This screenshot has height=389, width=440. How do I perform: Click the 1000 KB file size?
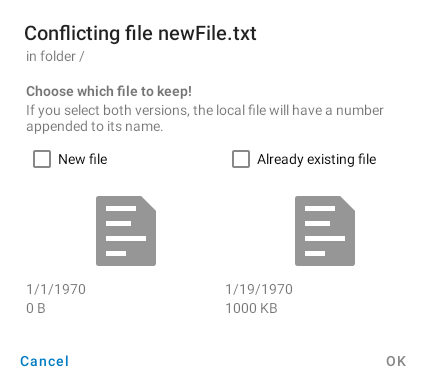coord(251,308)
